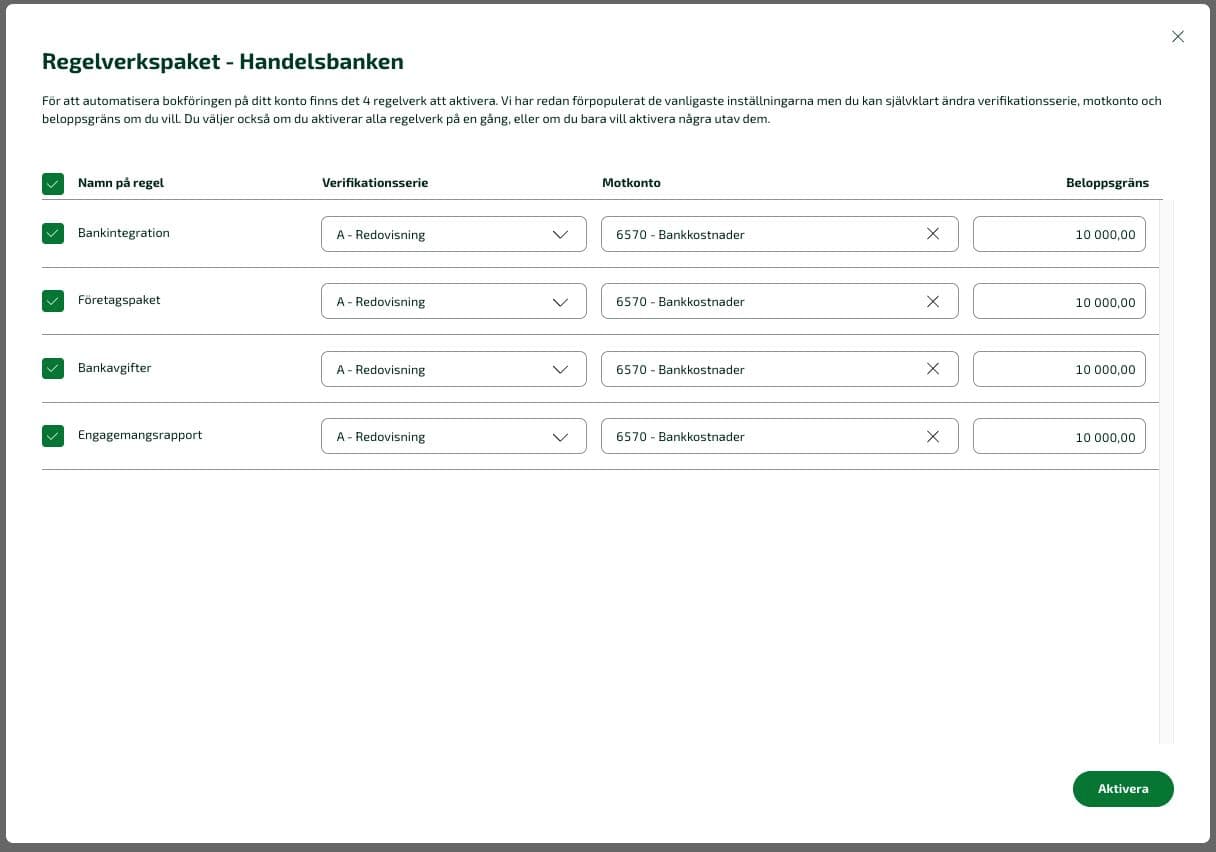Click the Bankavgifter rule name

coord(115,368)
